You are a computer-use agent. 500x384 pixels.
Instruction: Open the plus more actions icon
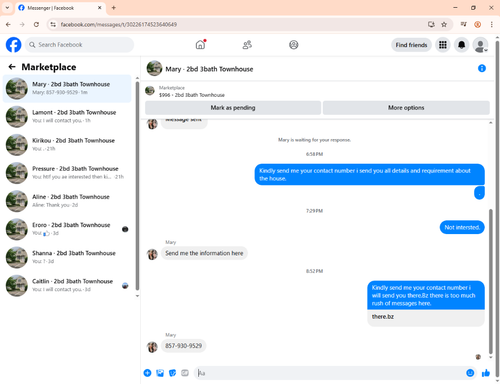click(x=147, y=373)
